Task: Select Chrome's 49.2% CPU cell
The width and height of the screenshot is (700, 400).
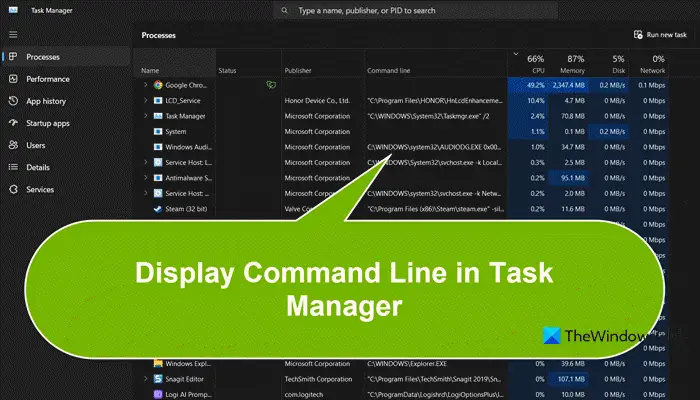Action: pos(528,85)
